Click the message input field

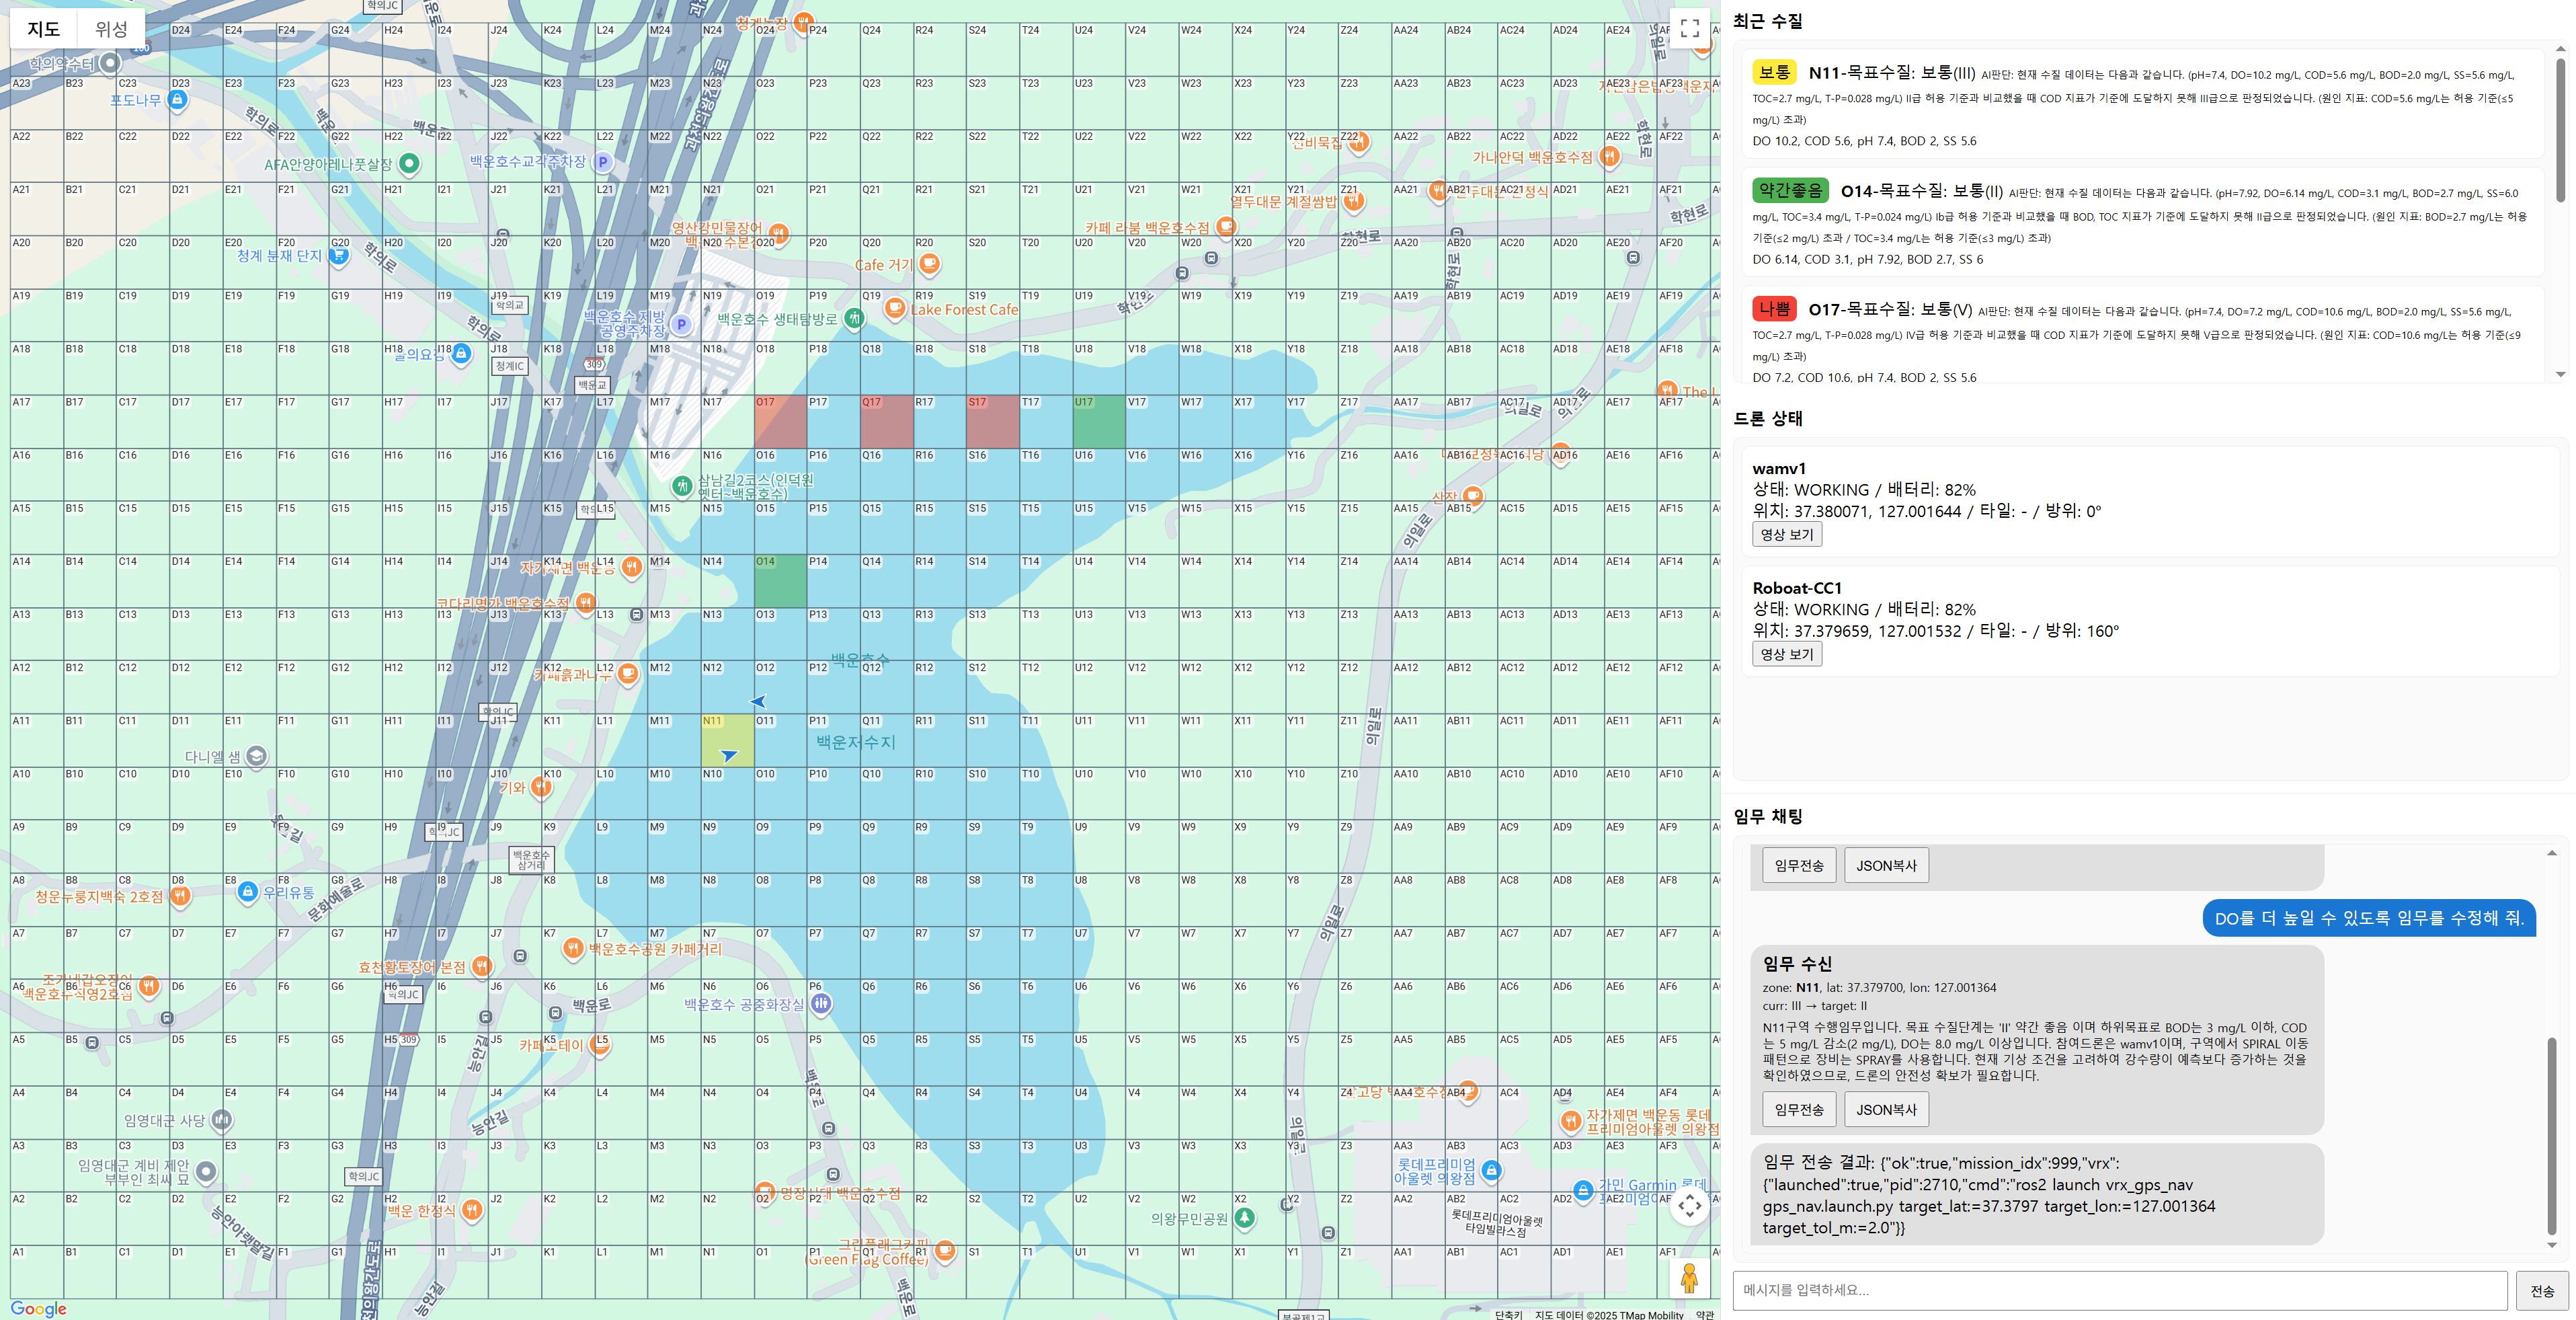coord(2119,1290)
